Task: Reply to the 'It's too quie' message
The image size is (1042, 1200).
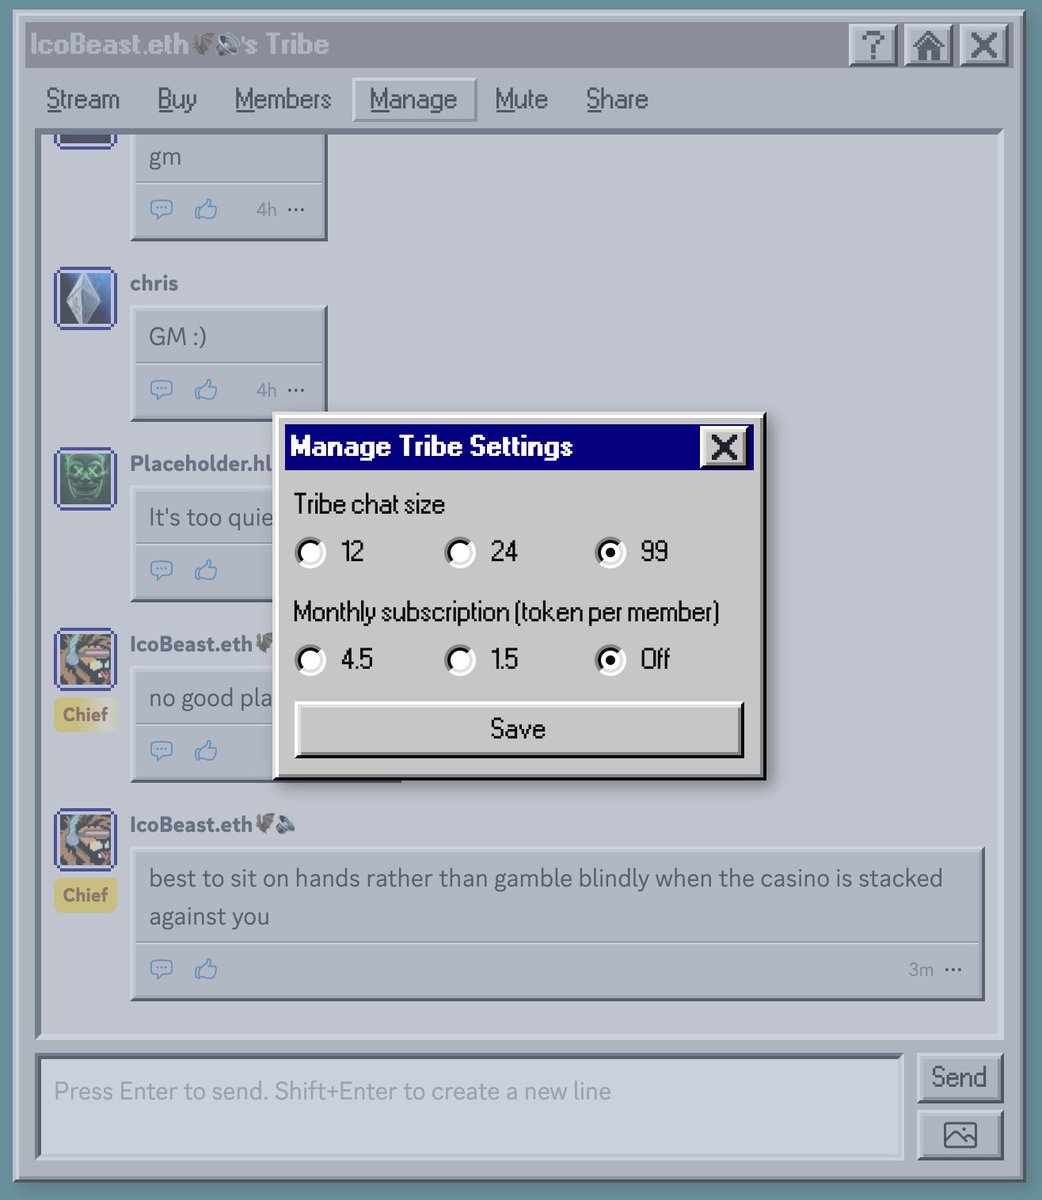Action: (161, 570)
